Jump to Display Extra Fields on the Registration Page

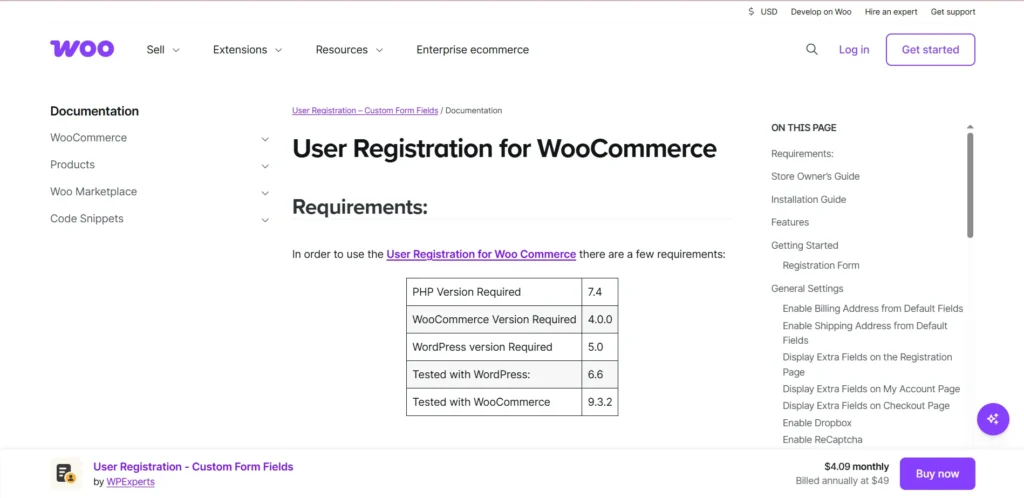pos(868,364)
